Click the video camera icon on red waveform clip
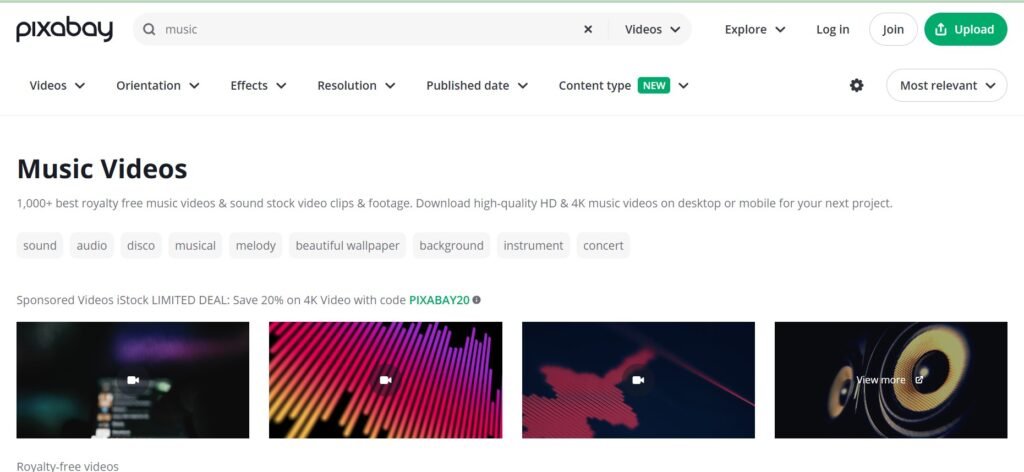 coord(638,380)
